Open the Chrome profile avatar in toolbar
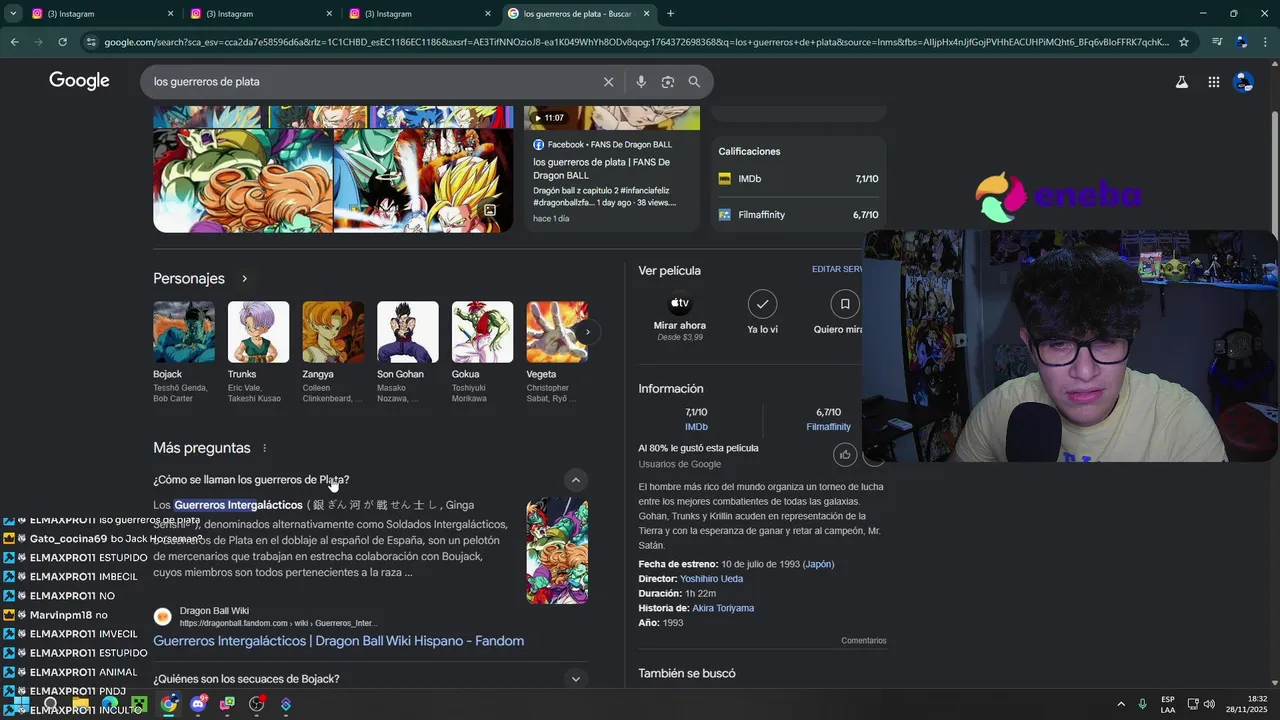Viewport: 1280px width, 720px height. 1242,42
